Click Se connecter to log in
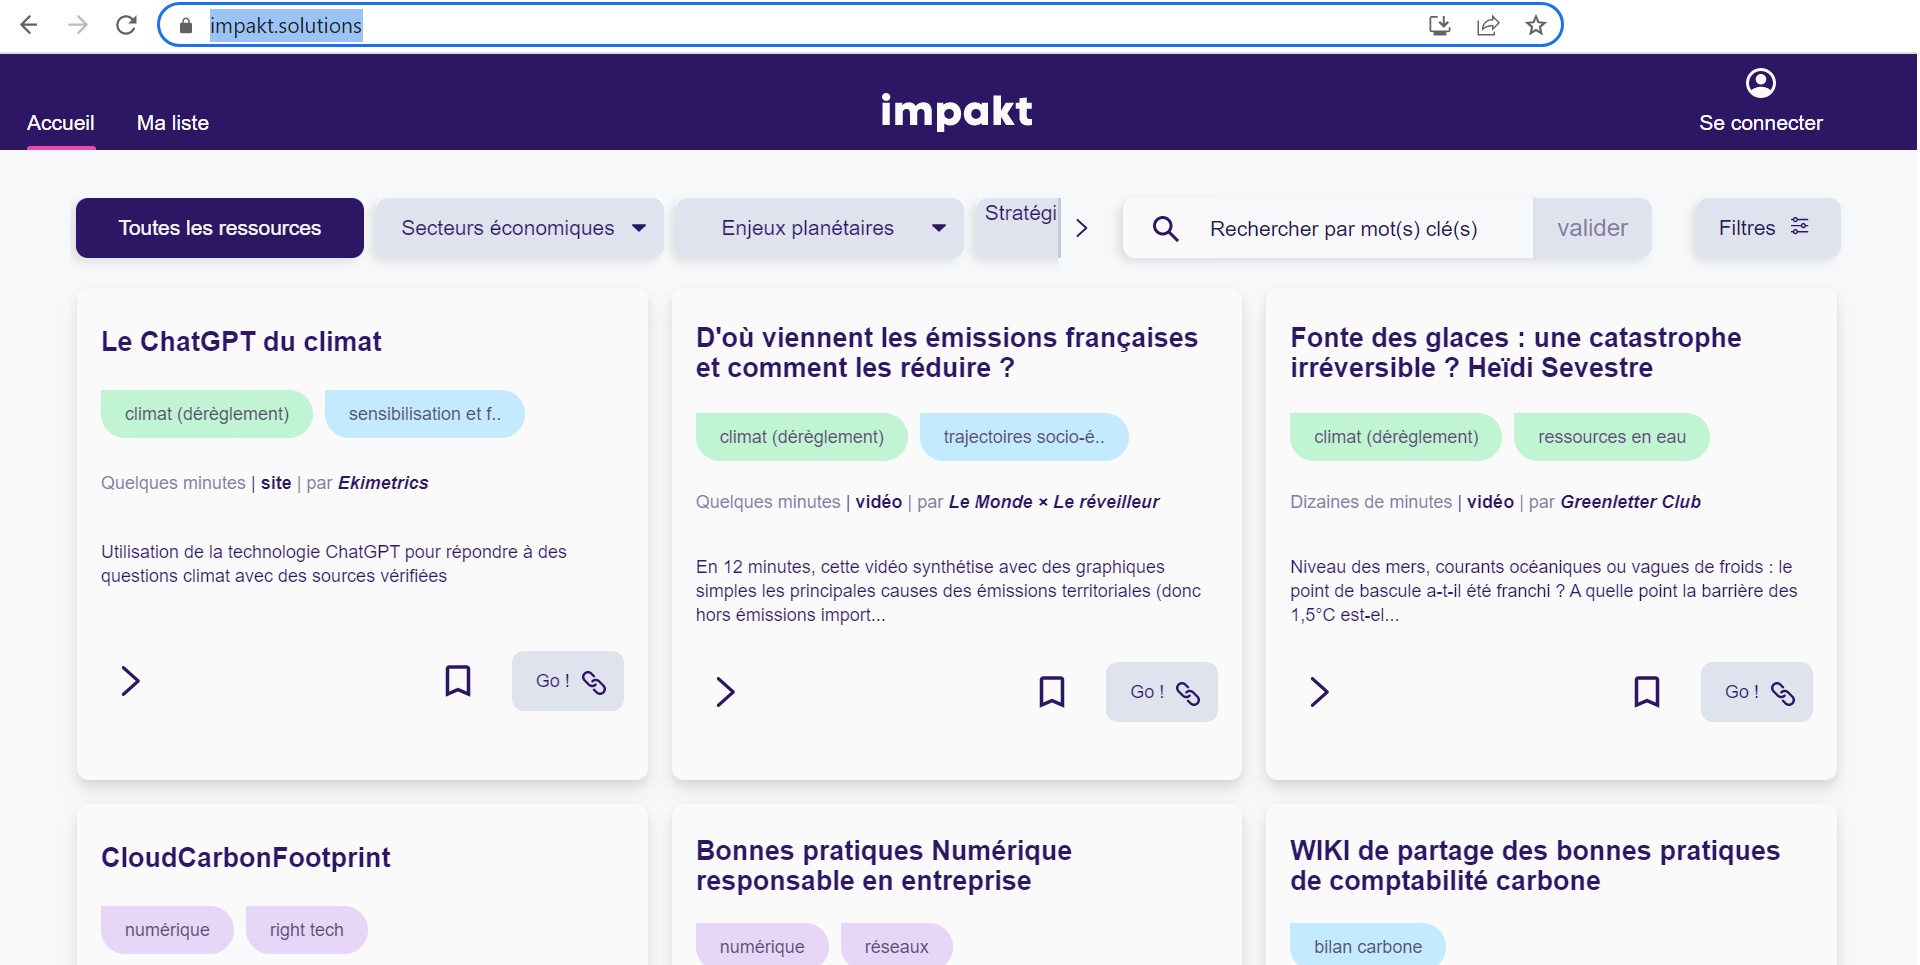 coord(1761,123)
